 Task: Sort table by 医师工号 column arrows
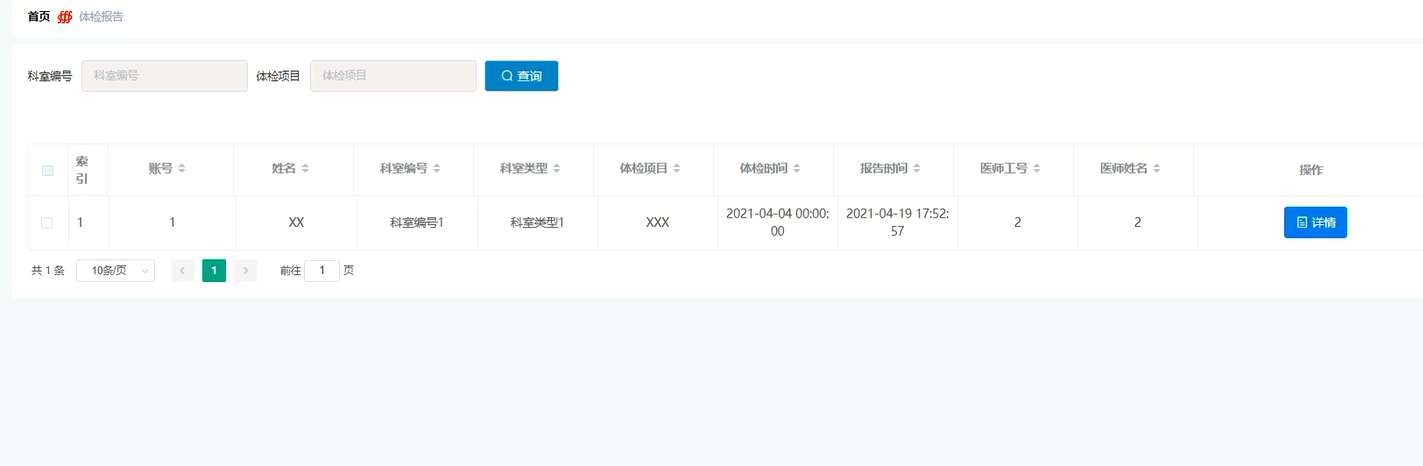pos(1037,169)
